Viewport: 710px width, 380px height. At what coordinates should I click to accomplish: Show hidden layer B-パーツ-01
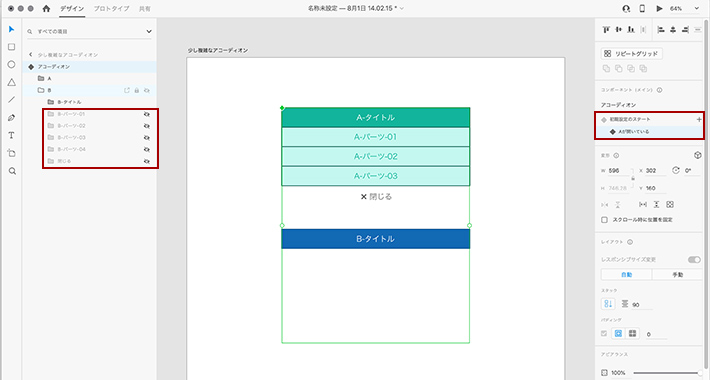click(x=147, y=114)
